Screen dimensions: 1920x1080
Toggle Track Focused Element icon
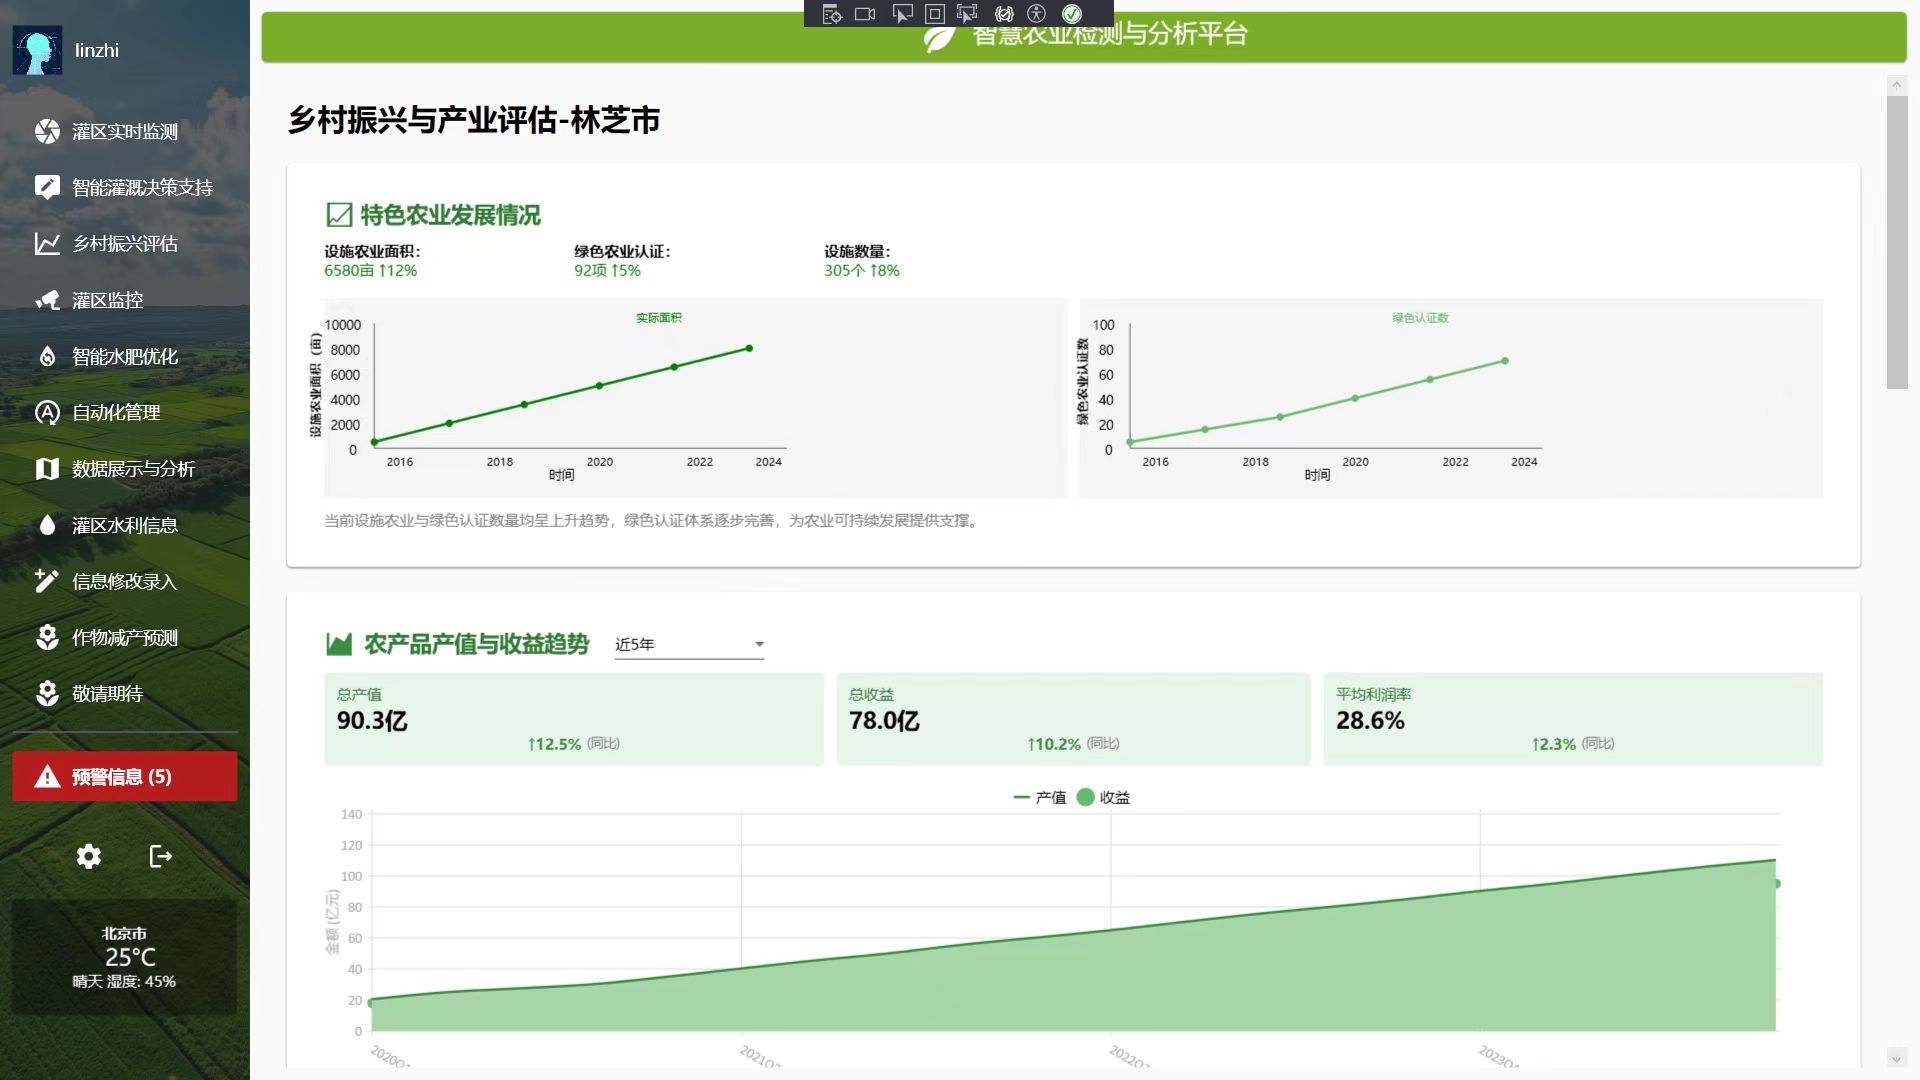point(967,14)
